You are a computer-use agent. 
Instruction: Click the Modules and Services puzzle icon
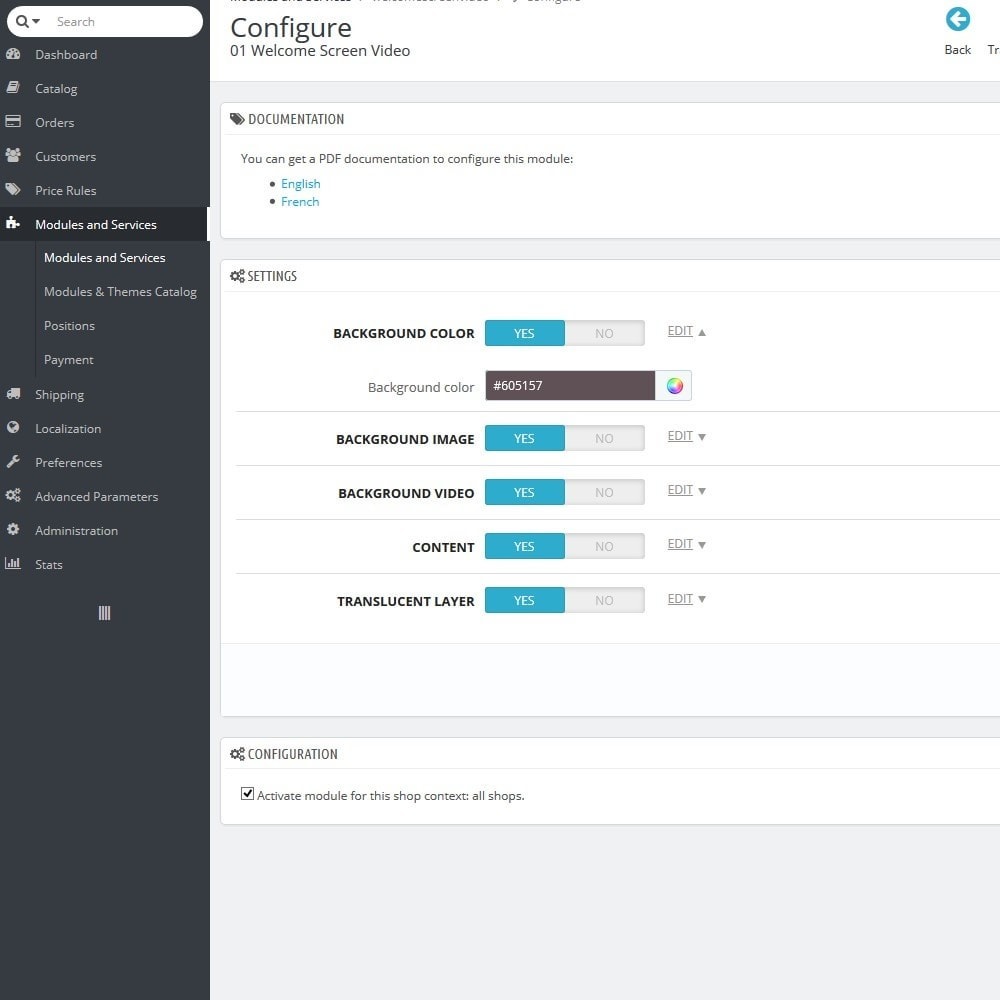coord(13,223)
